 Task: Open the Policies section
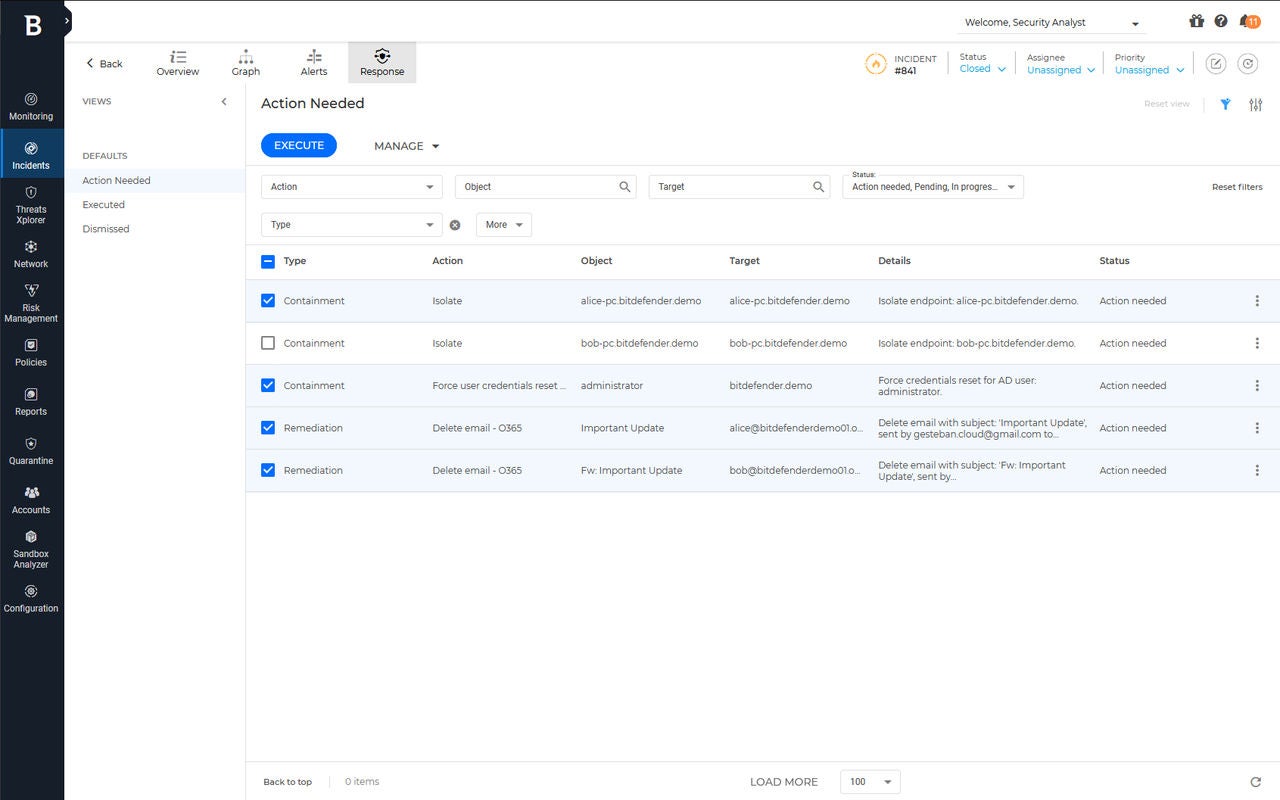coord(31,352)
